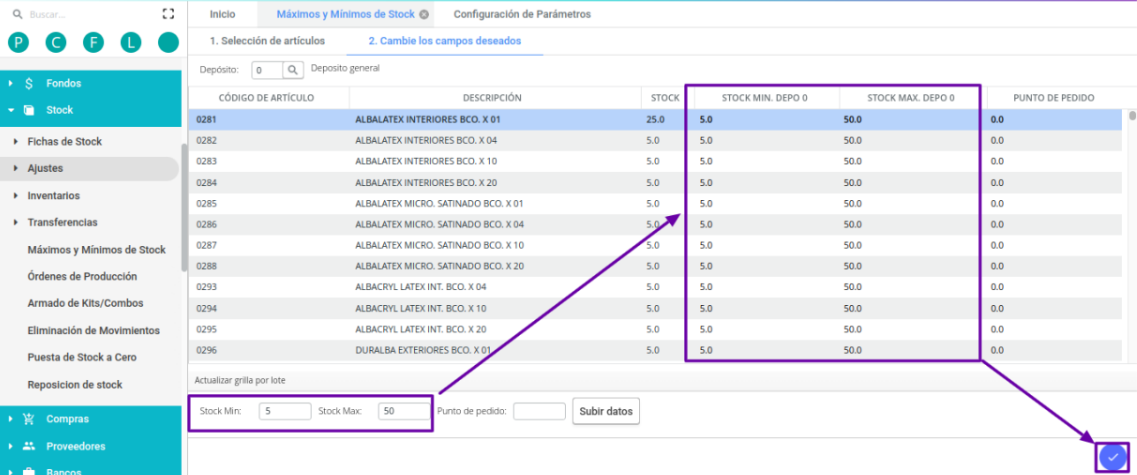1137x475 pixels.
Task: Select row with article code 0294
Action: pyautogui.click(x=656, y=308)
